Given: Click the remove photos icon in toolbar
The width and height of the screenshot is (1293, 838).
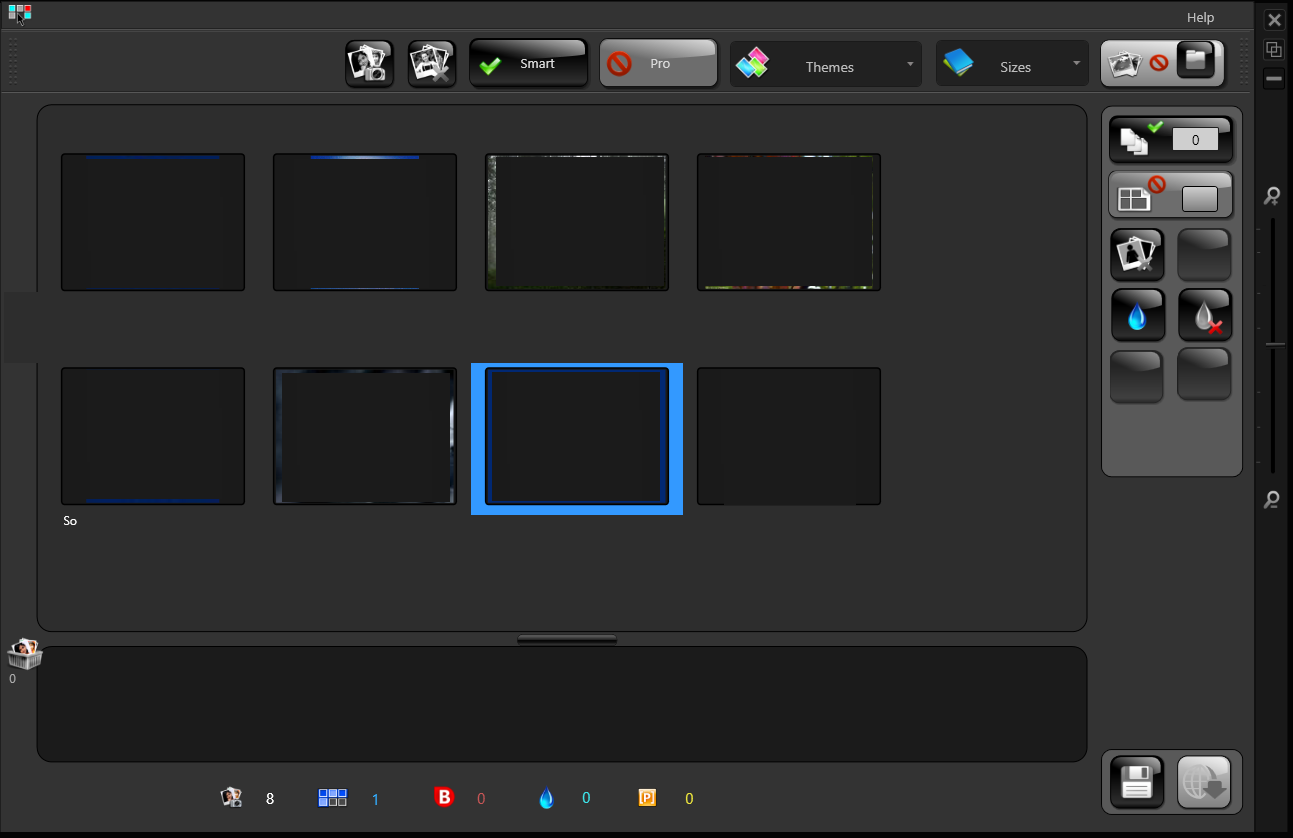Looking at the screenshot, I should point(432,64).
